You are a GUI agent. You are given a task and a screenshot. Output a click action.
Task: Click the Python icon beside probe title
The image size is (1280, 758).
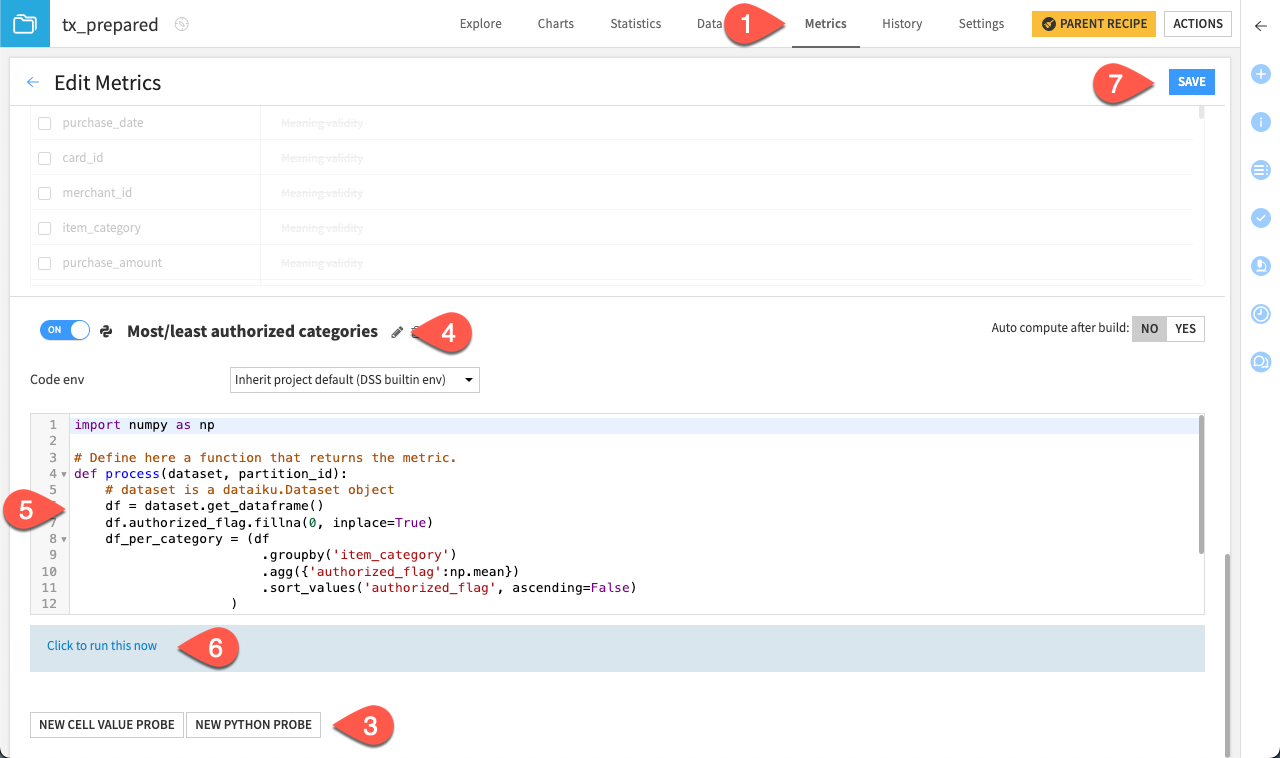105,331
